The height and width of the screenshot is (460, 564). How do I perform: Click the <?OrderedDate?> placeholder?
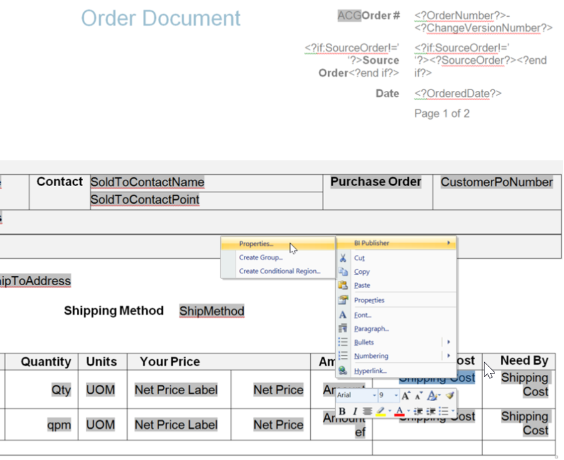click(458, 94)
